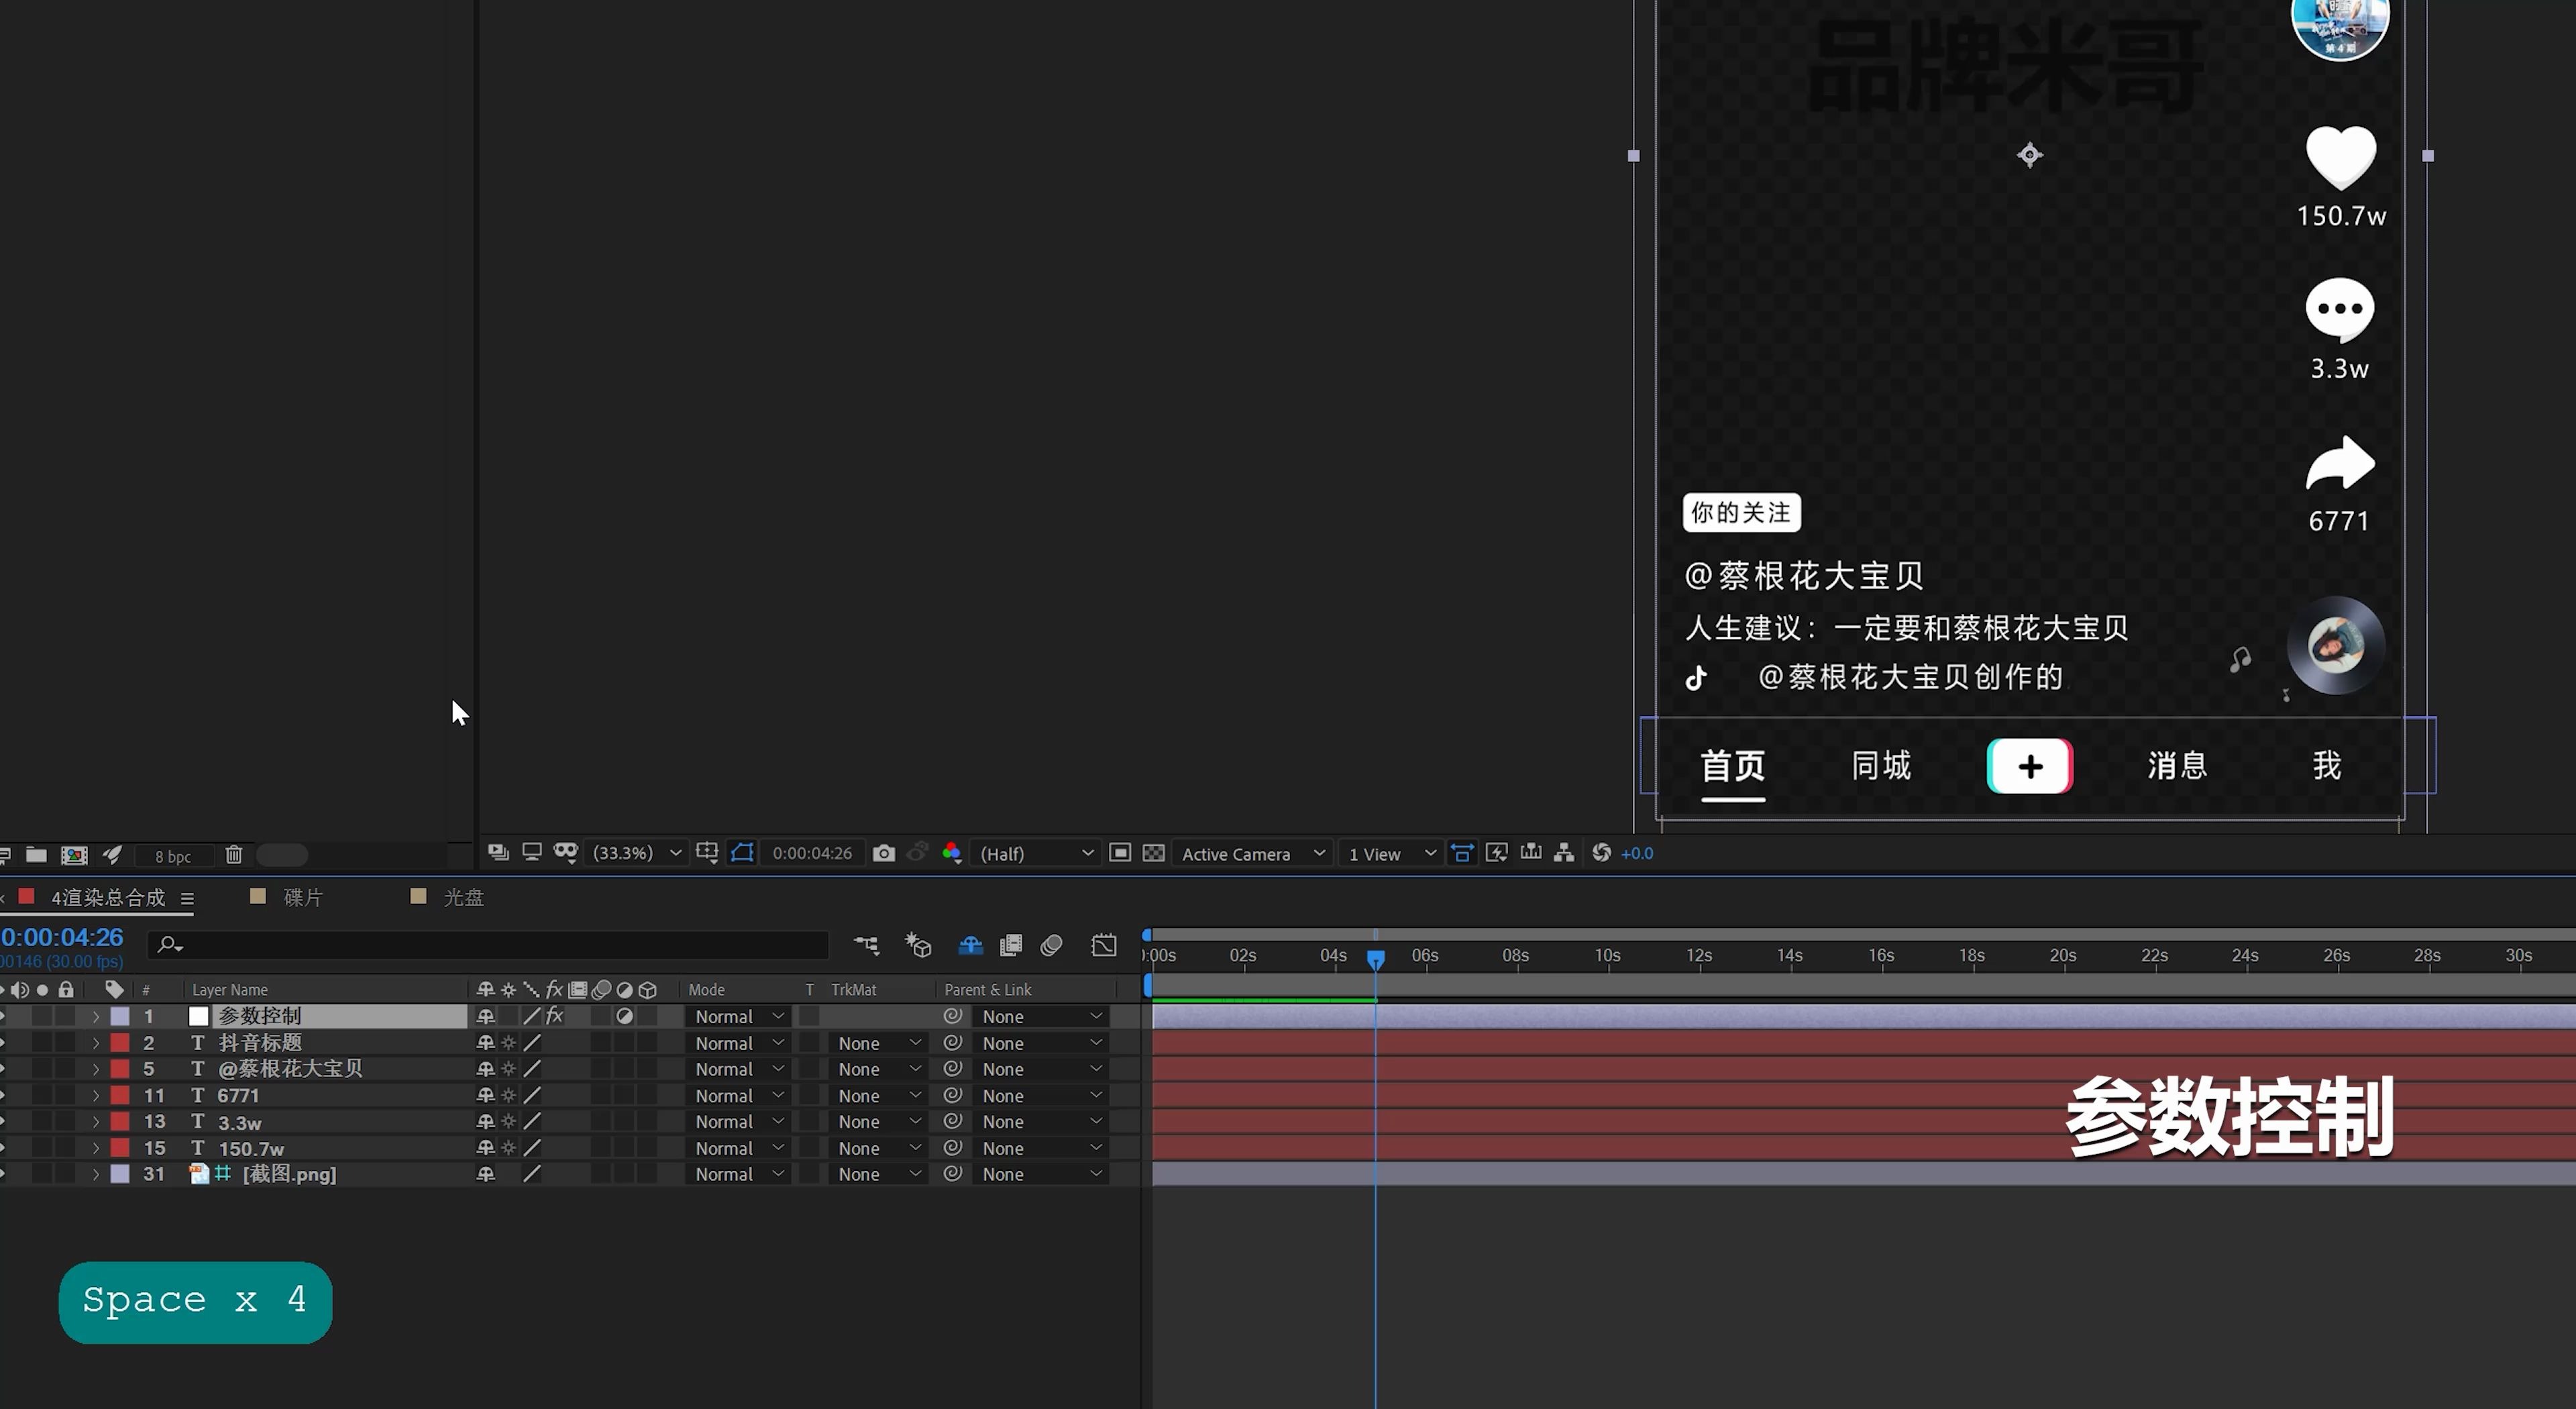Enable motion blur for the composition
Screen dimensions: 2576x1409
pos(1051,945)
